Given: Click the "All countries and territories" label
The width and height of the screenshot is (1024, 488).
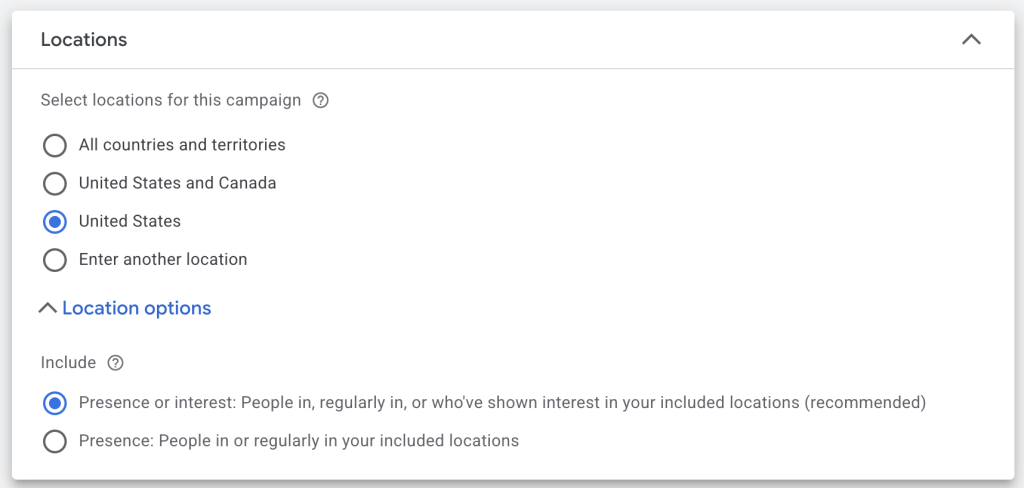Looking at the screenshot, I should pyautogui.click(x=182, y=145).
